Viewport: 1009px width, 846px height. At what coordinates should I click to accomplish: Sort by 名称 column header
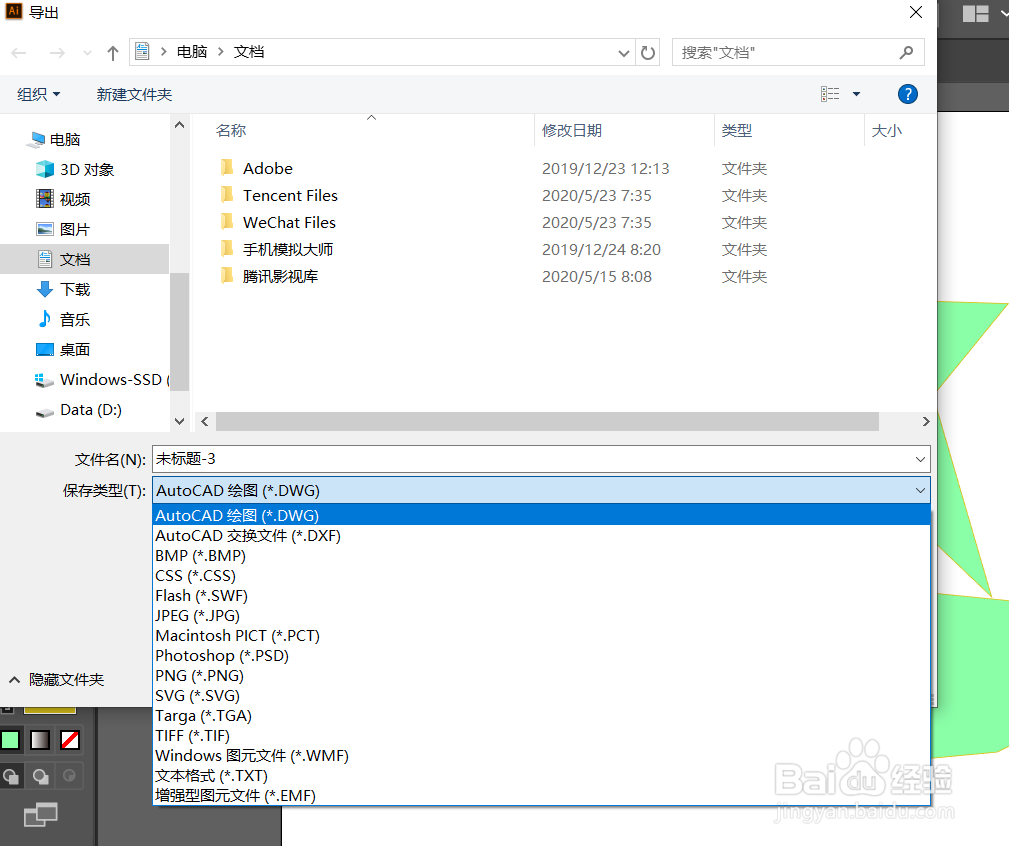coord(231,131)
